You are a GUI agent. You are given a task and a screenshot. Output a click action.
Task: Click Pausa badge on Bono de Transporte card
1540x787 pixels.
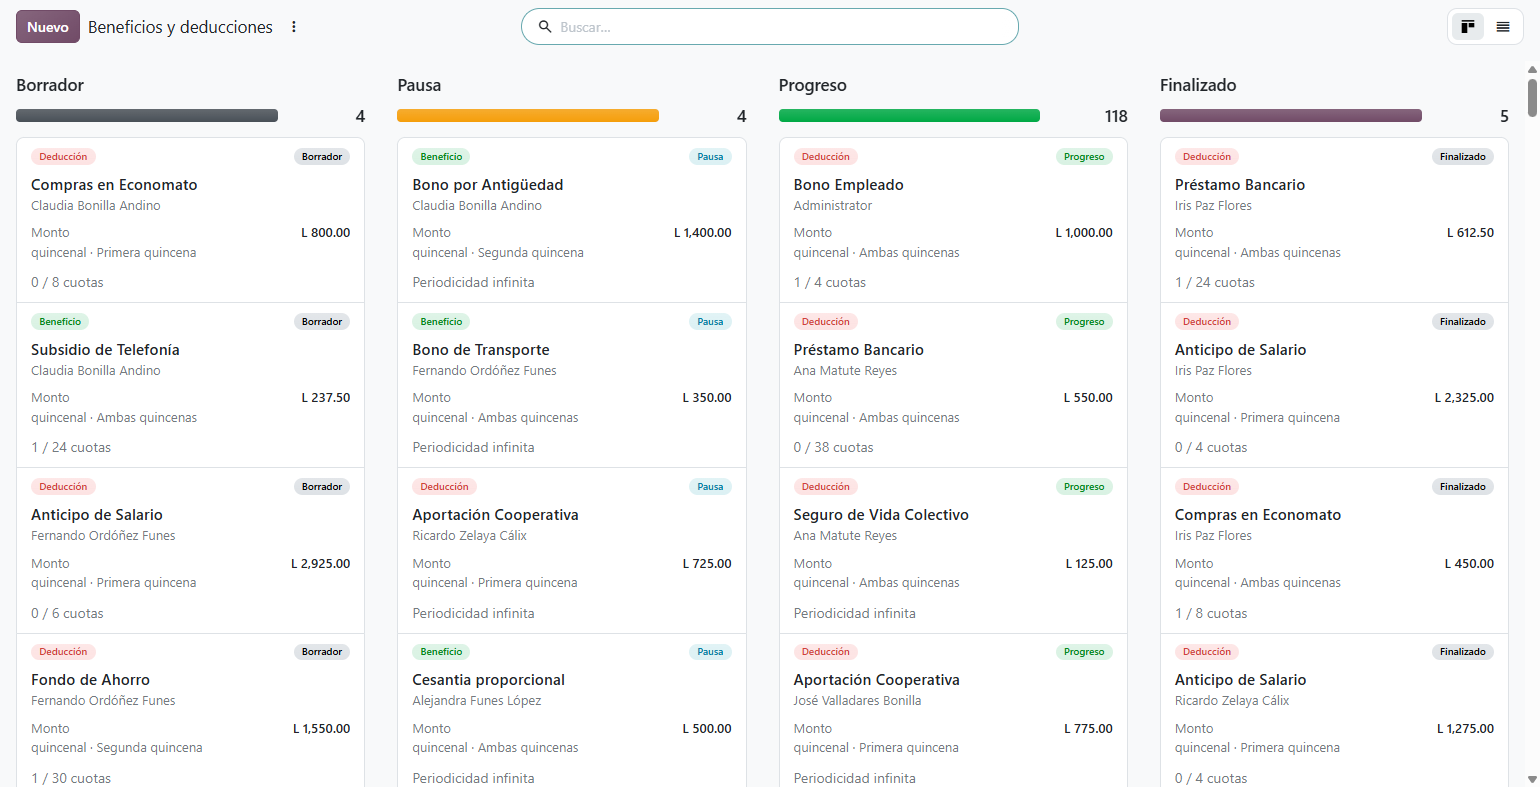click(x=710, y=322)
